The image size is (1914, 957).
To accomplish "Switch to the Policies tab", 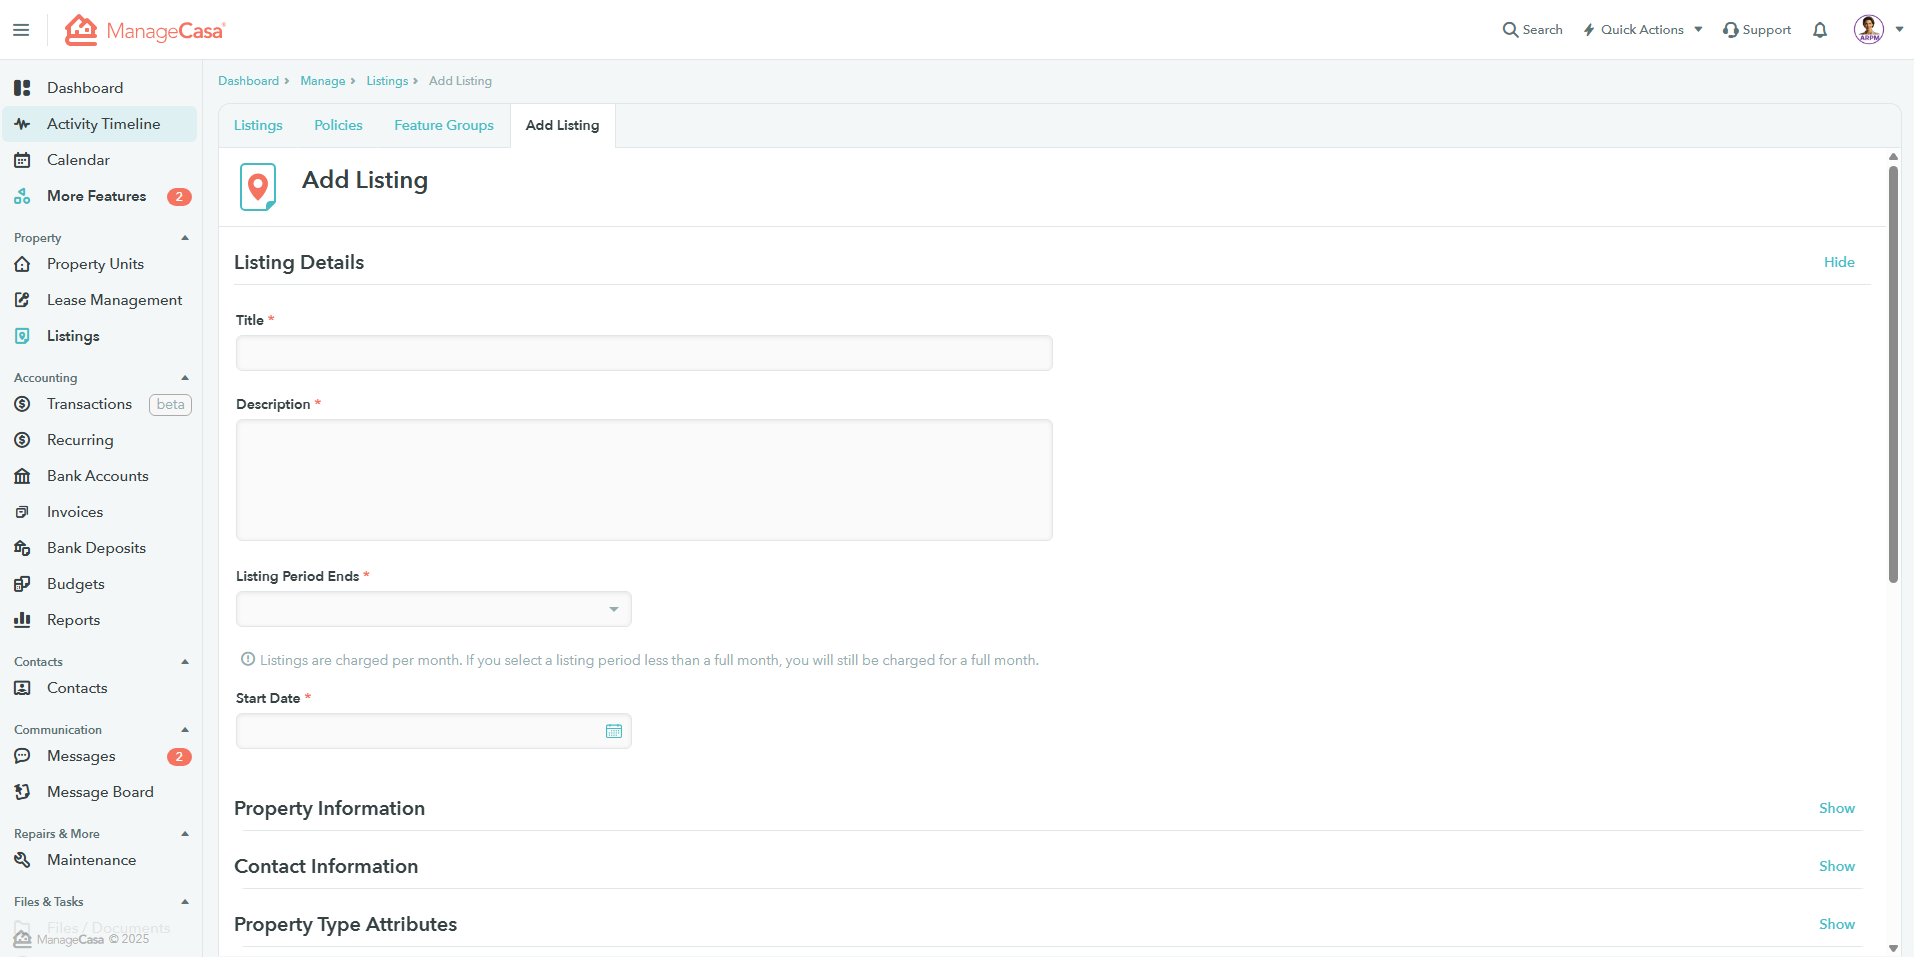I will [x=338, y=125].
